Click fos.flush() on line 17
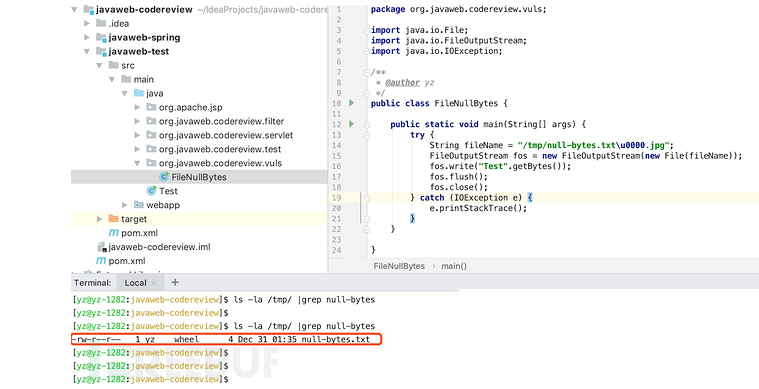The width and height of the screenshot is (759, 389). tap(458, 177)
